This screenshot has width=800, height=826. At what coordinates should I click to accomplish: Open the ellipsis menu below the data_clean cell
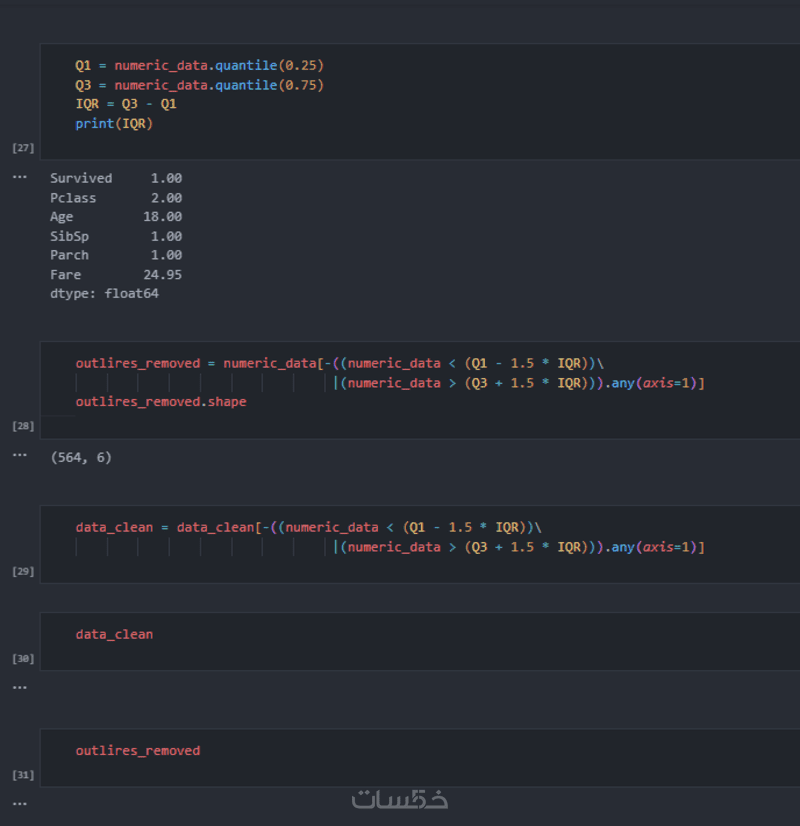click(20, 687)
